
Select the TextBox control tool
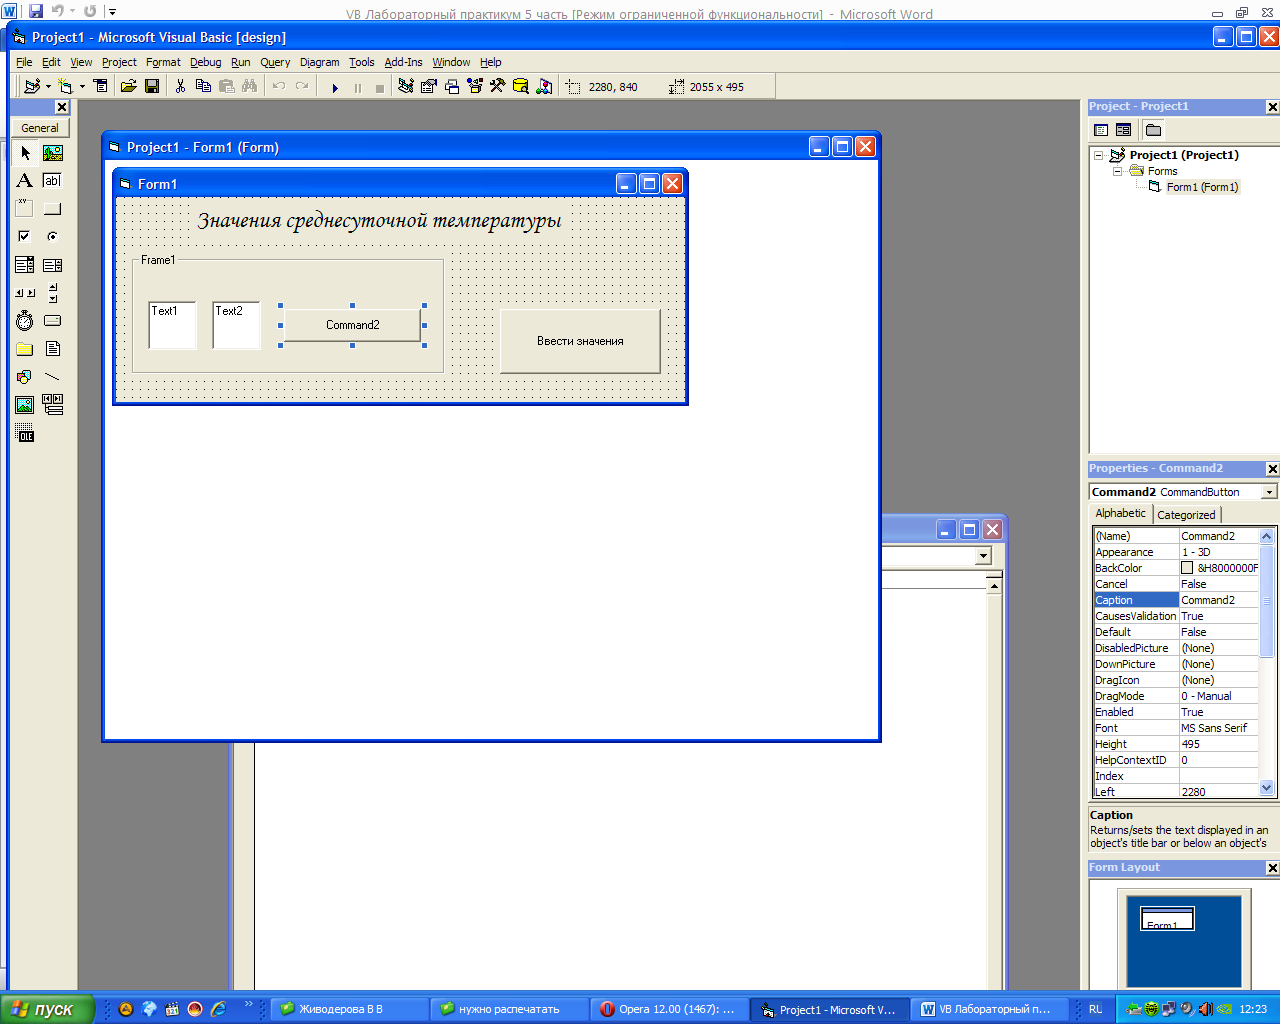tap(53, 181)
